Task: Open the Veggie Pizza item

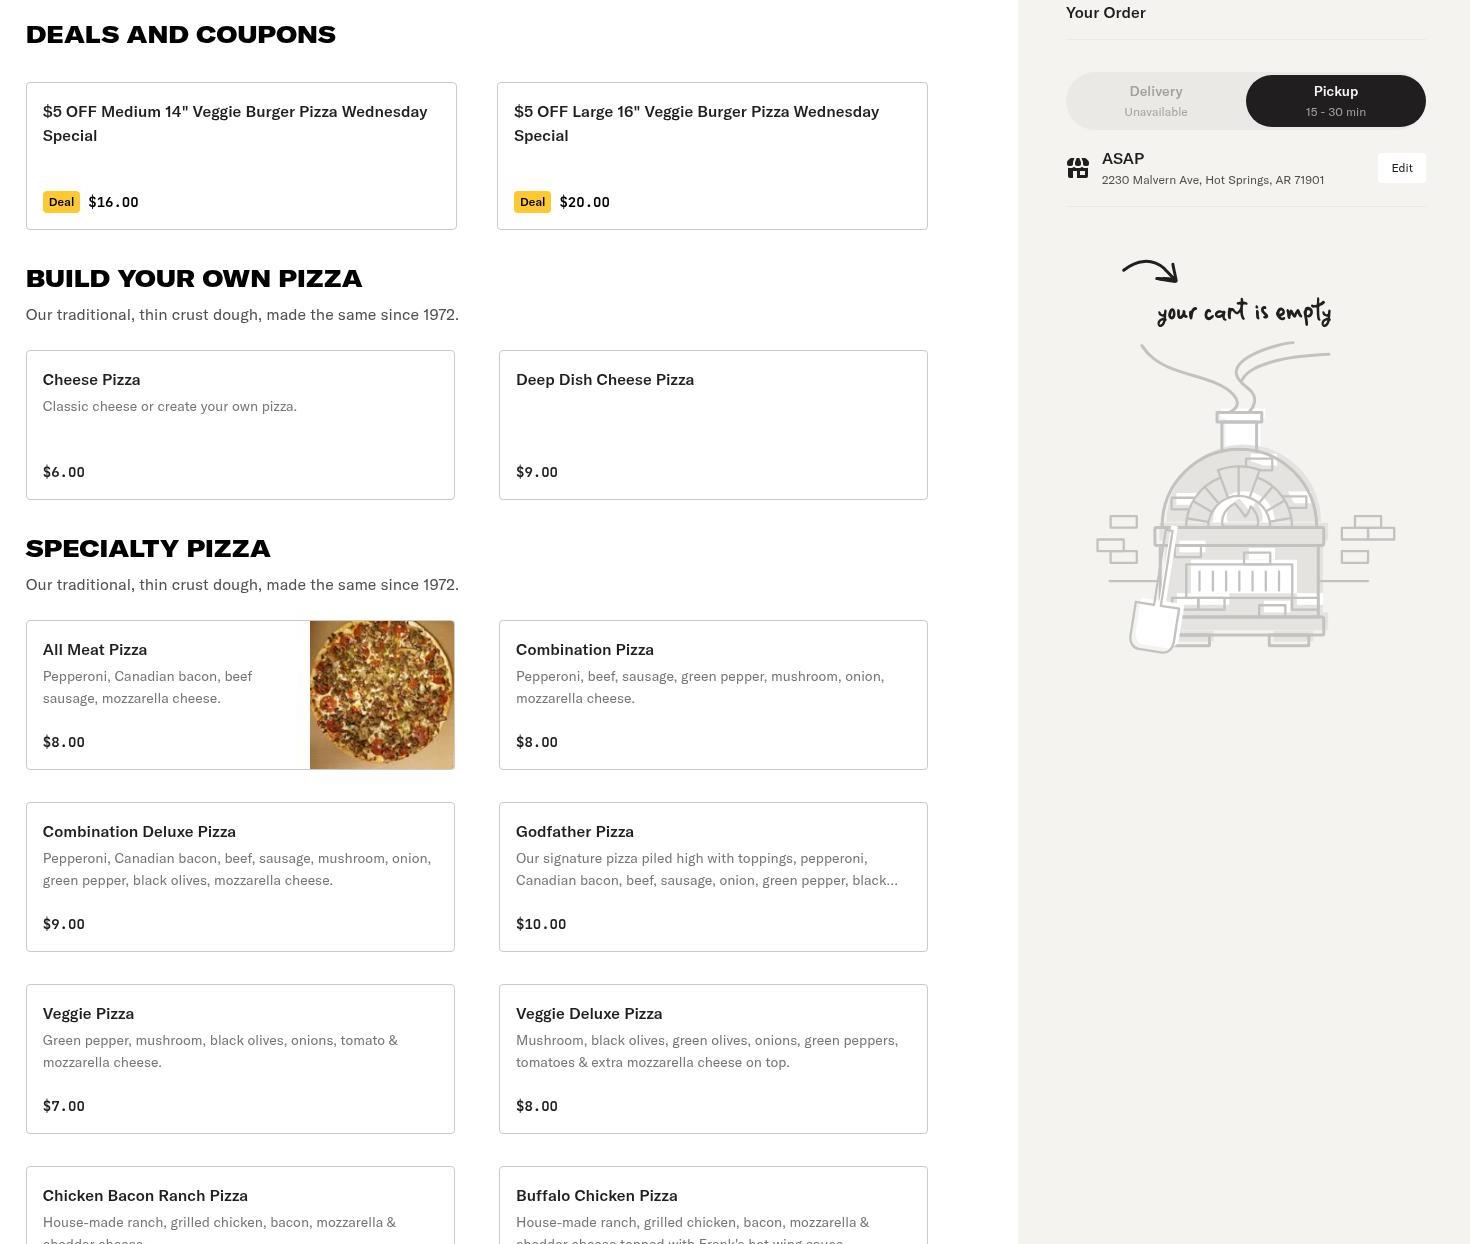Action: point(240,1059)
